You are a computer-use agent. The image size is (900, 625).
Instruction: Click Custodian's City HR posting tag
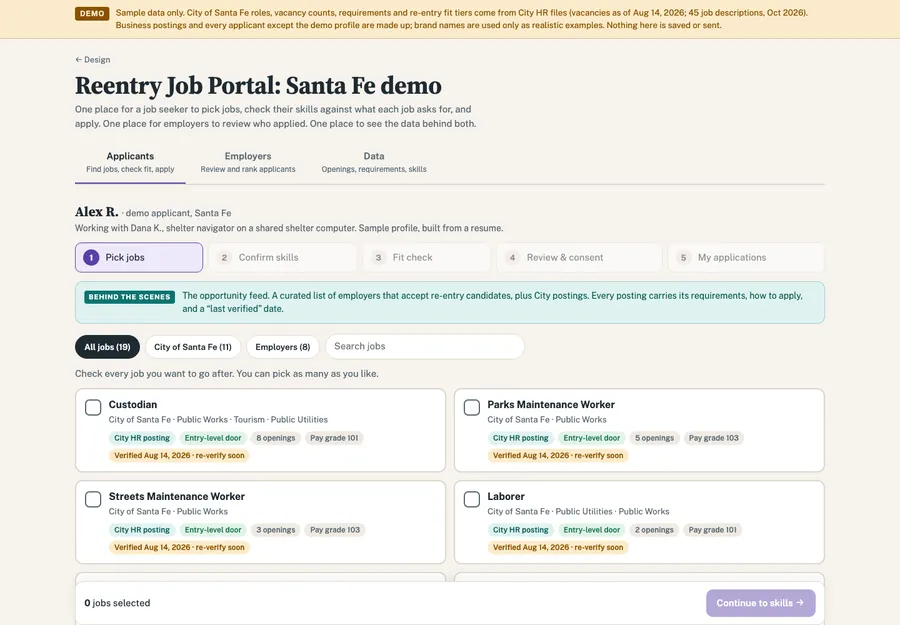point(142,438)
